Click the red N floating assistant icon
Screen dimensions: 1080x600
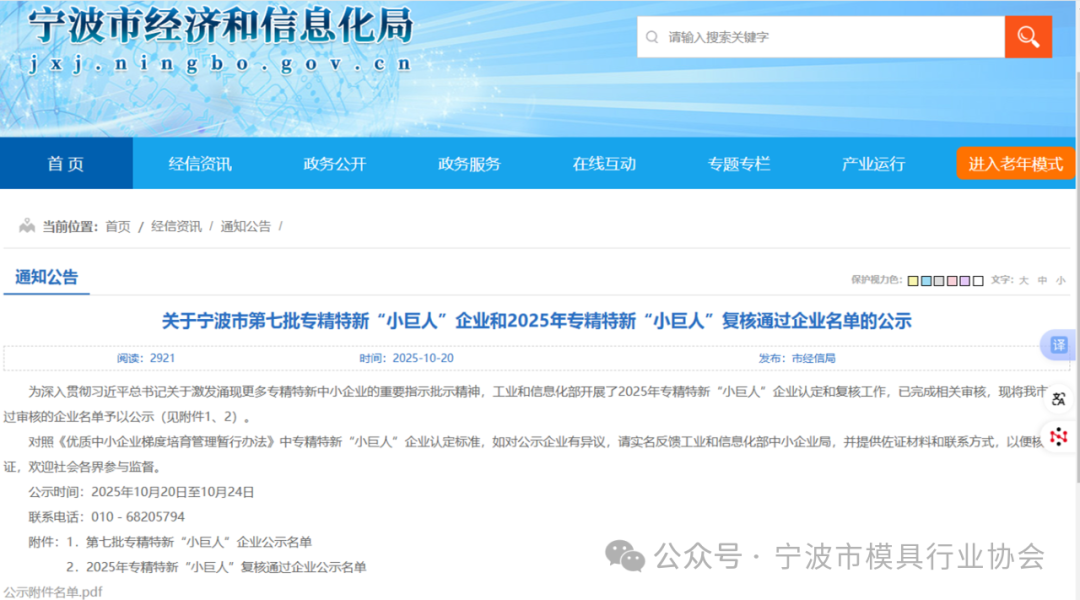[1059, 436]
